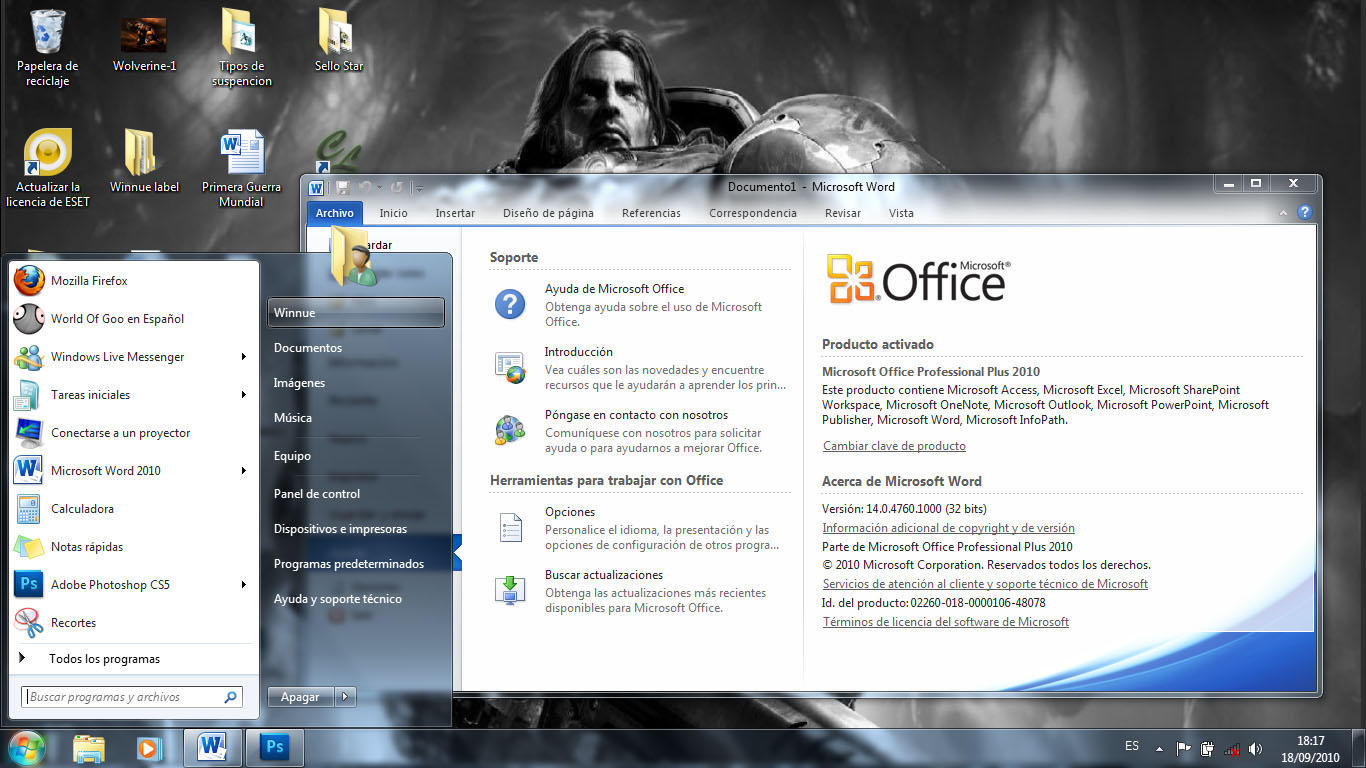The height and width of the screenshot is (768, 1366).
Task: Click the Windows Start orb
Action: (26, 747)
